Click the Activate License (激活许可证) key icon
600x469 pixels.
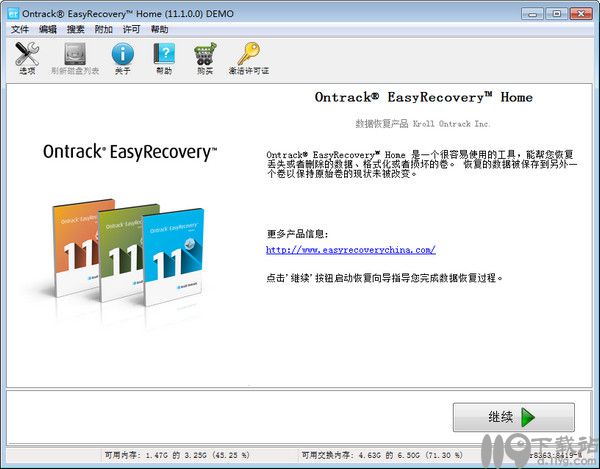249,58
